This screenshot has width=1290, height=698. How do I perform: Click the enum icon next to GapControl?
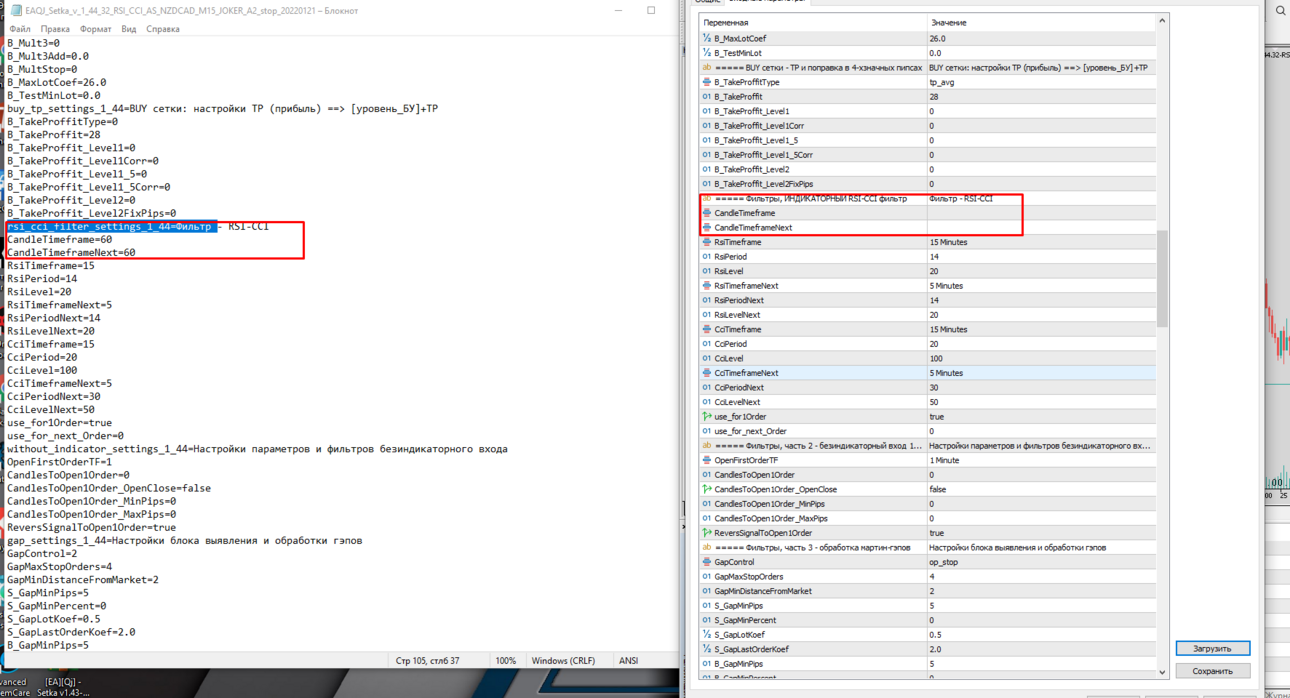pyautogui.click(x=707, y=562)
